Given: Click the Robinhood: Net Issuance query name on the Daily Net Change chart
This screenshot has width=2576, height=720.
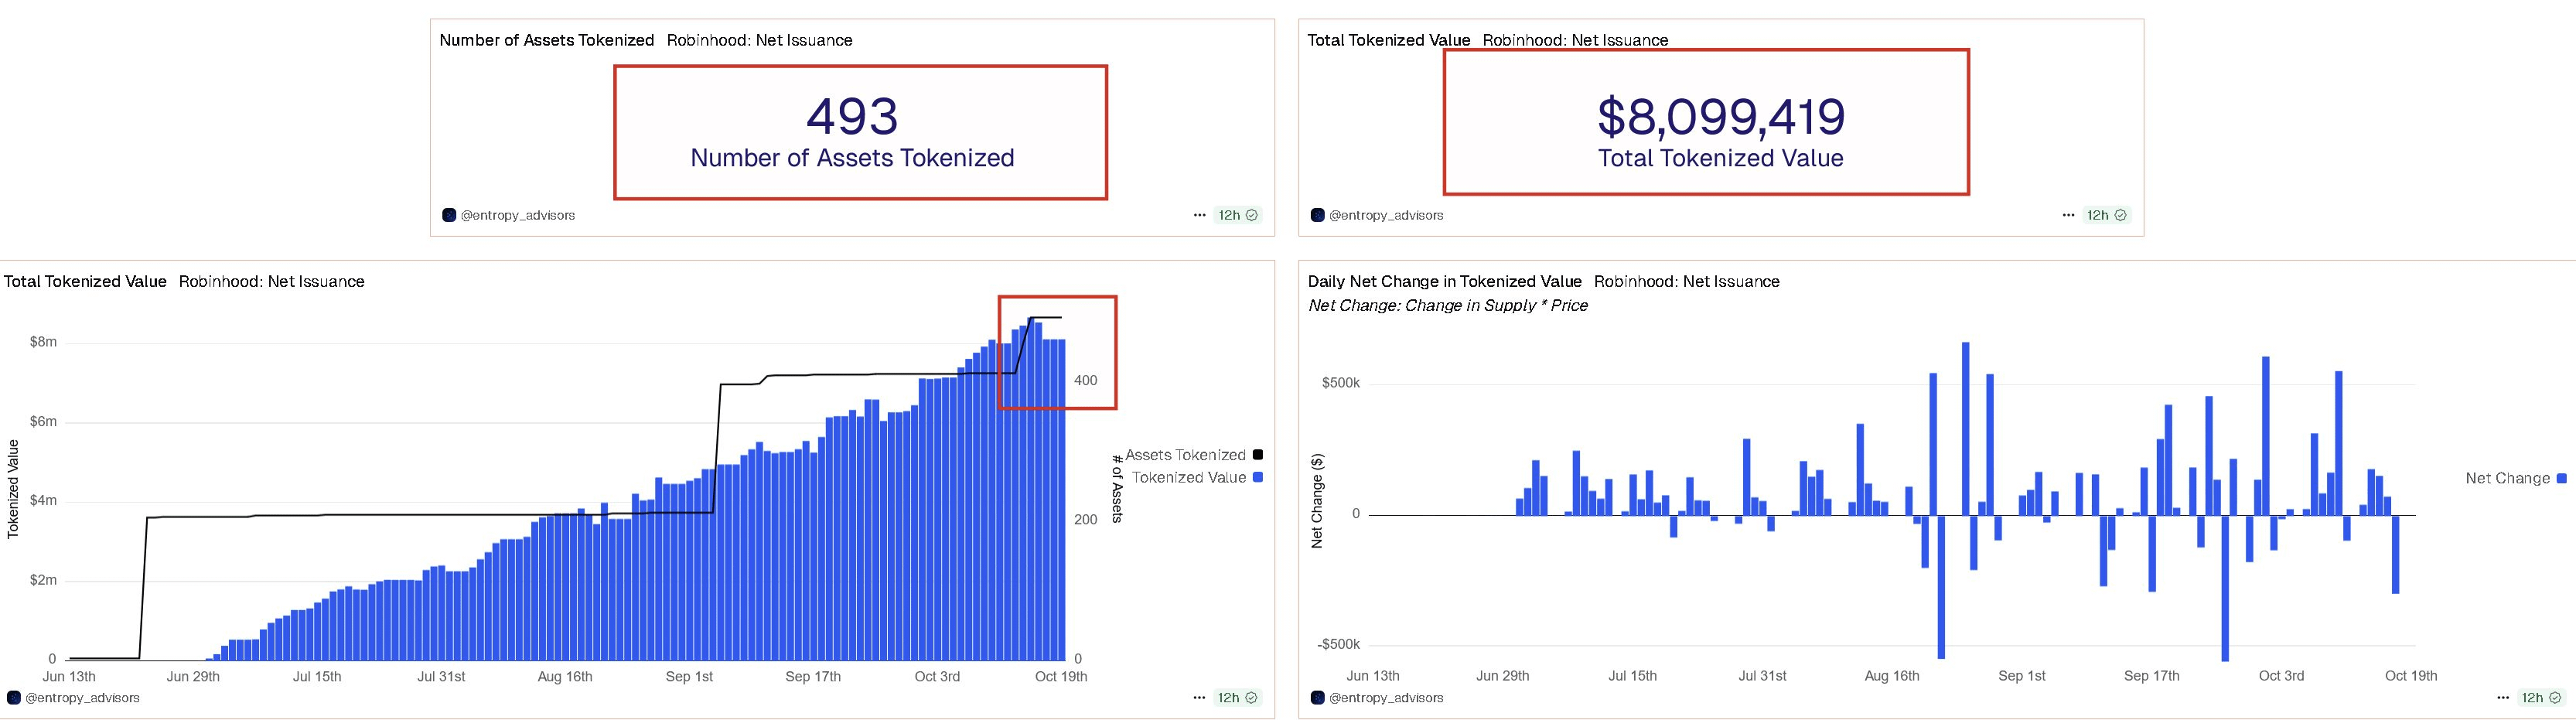Looking at the screenshot, I should pos(1686,282).
